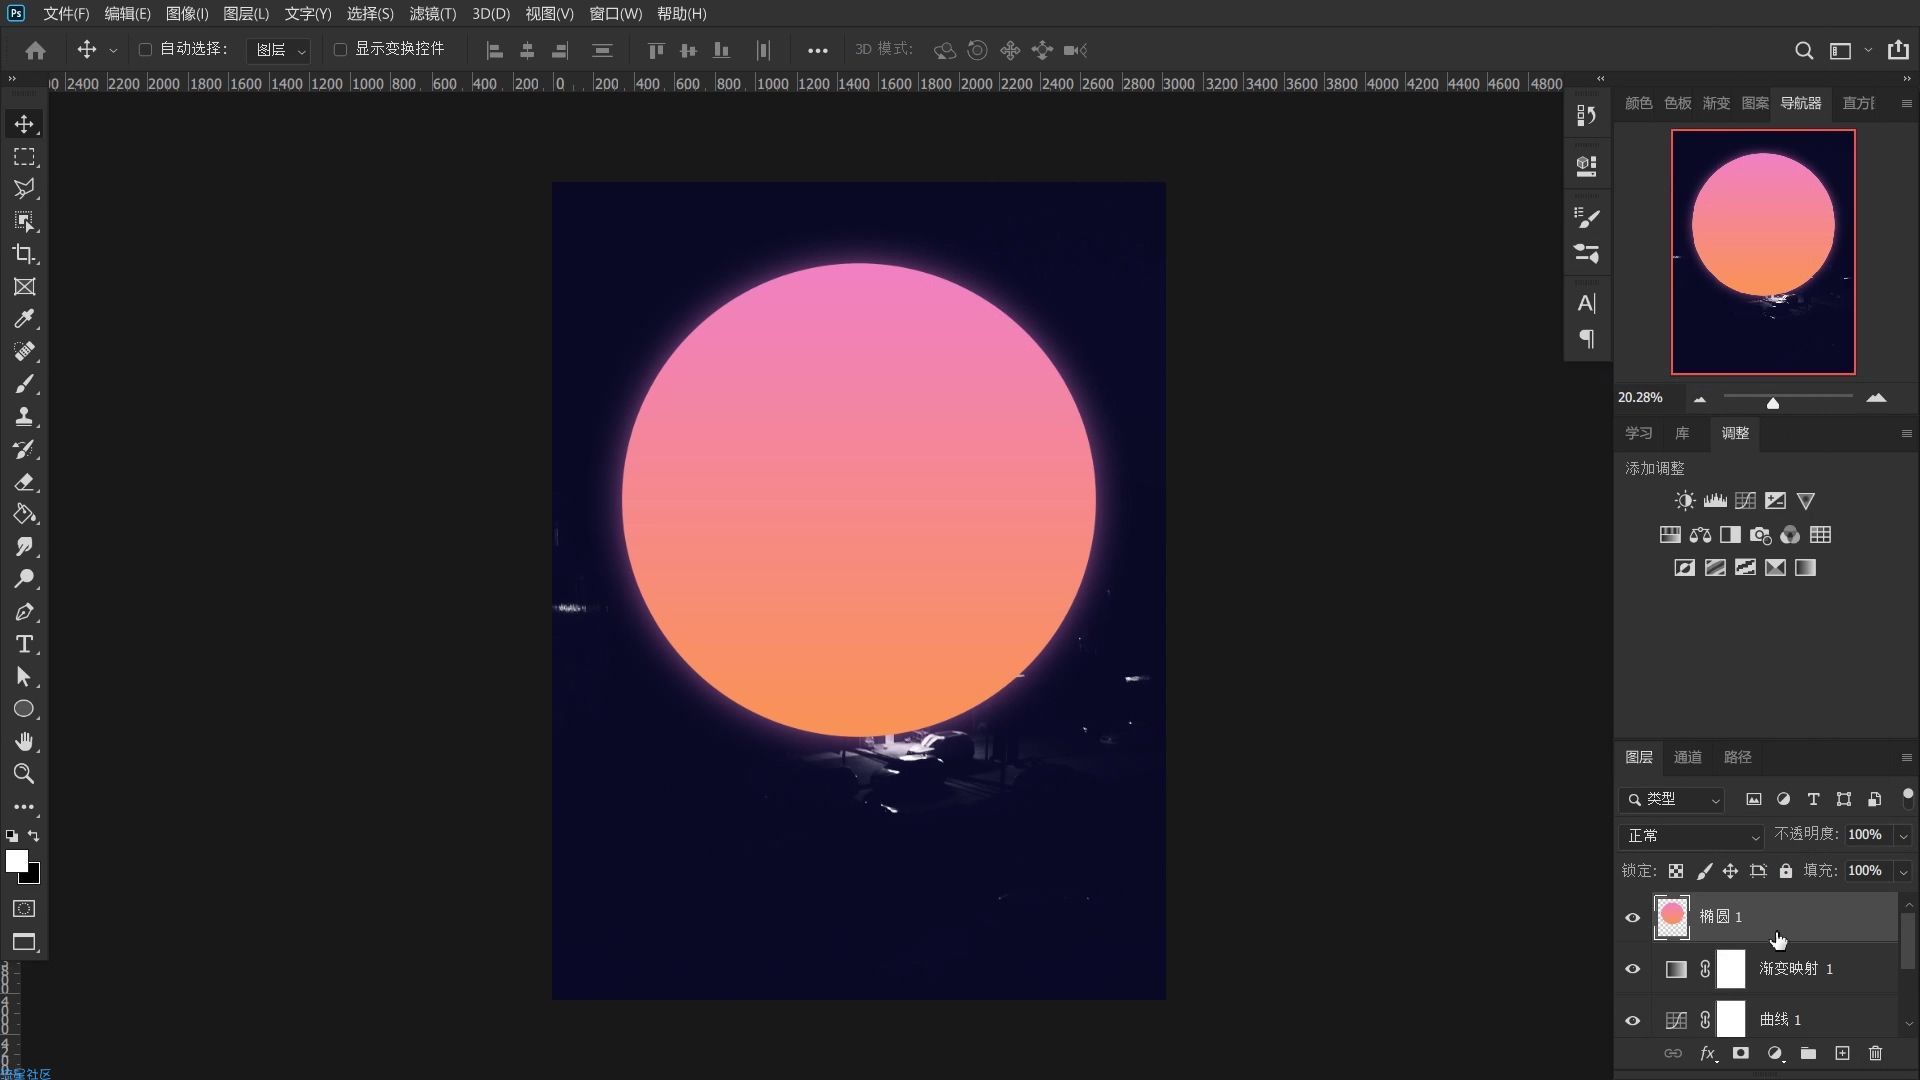This screenshot has height=1080, width=1920.
Task: Select the Crop tool
Action: tap(24, 254)
